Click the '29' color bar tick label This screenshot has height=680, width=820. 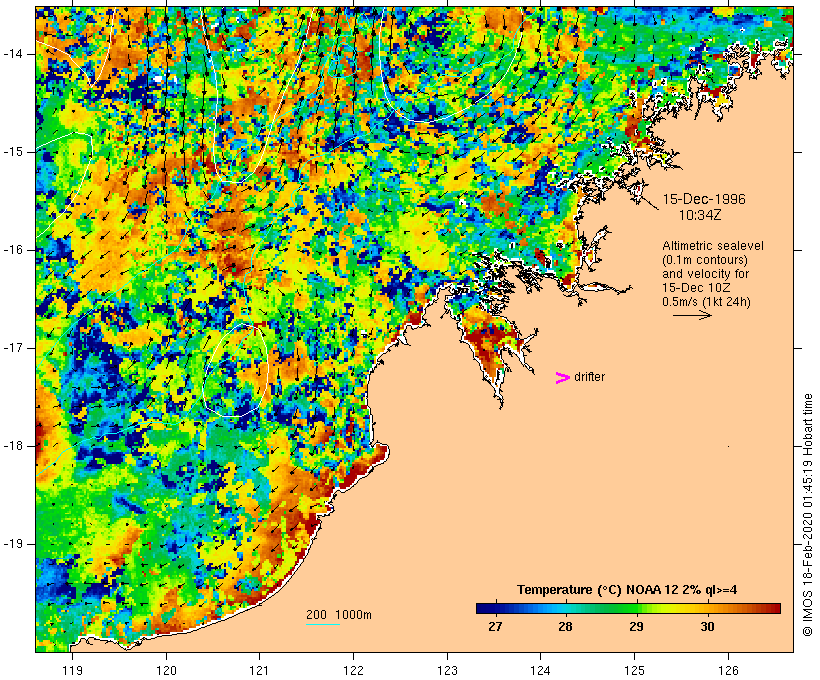pos(636,626)
